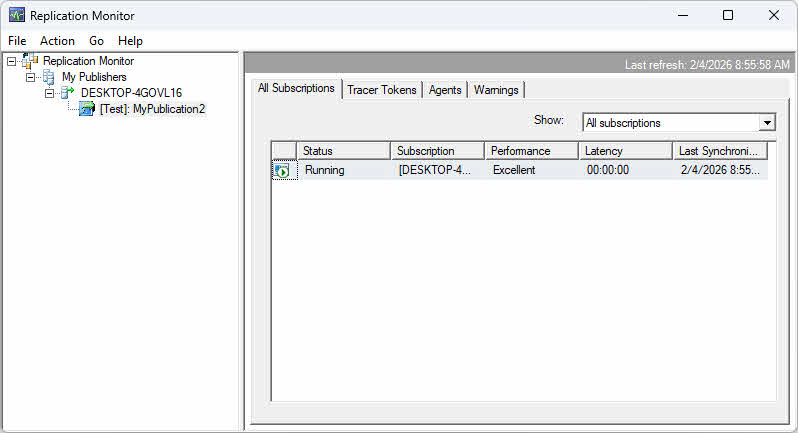Switch to the Agents tab
The height and width of the screenshot is (433, 798).
[445, 90]
